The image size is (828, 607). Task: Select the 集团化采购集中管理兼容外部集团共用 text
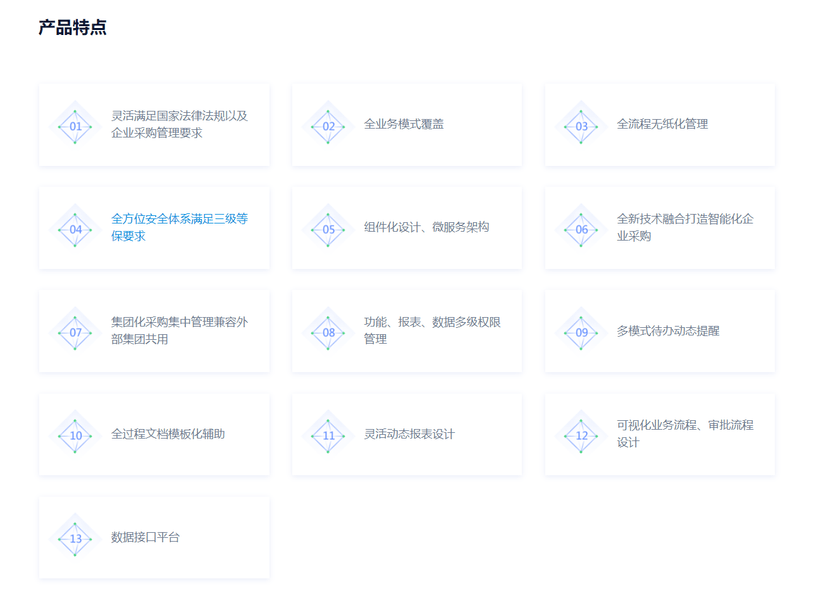coord(179,330)
